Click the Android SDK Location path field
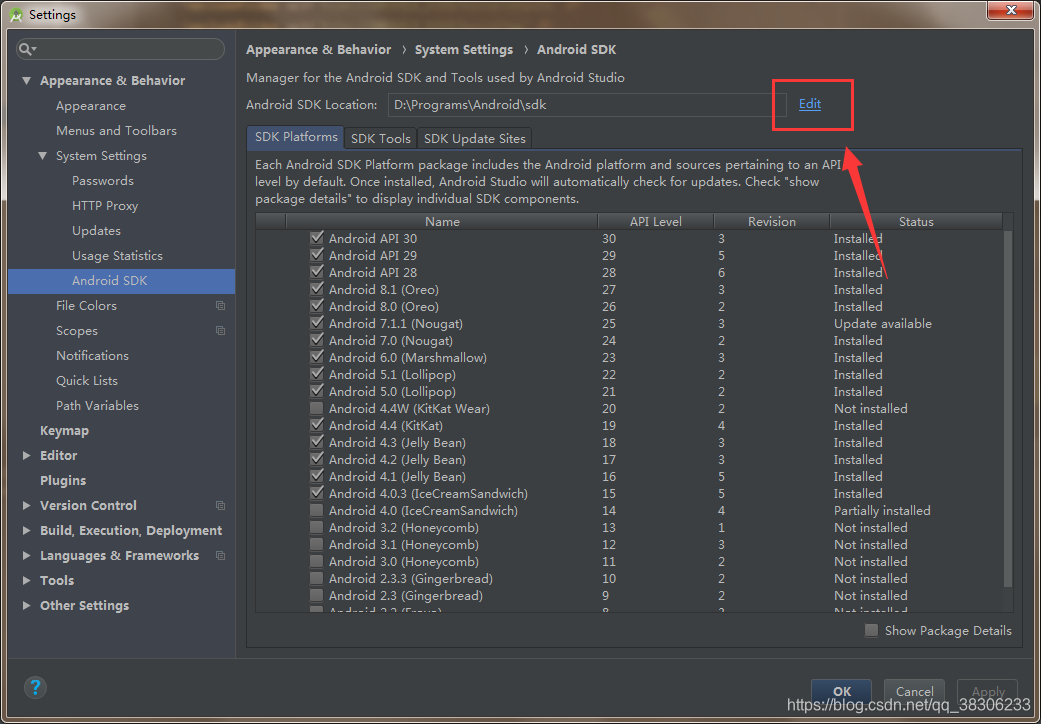This screenshot has width=1041, height=724. (x=587, y=105)
